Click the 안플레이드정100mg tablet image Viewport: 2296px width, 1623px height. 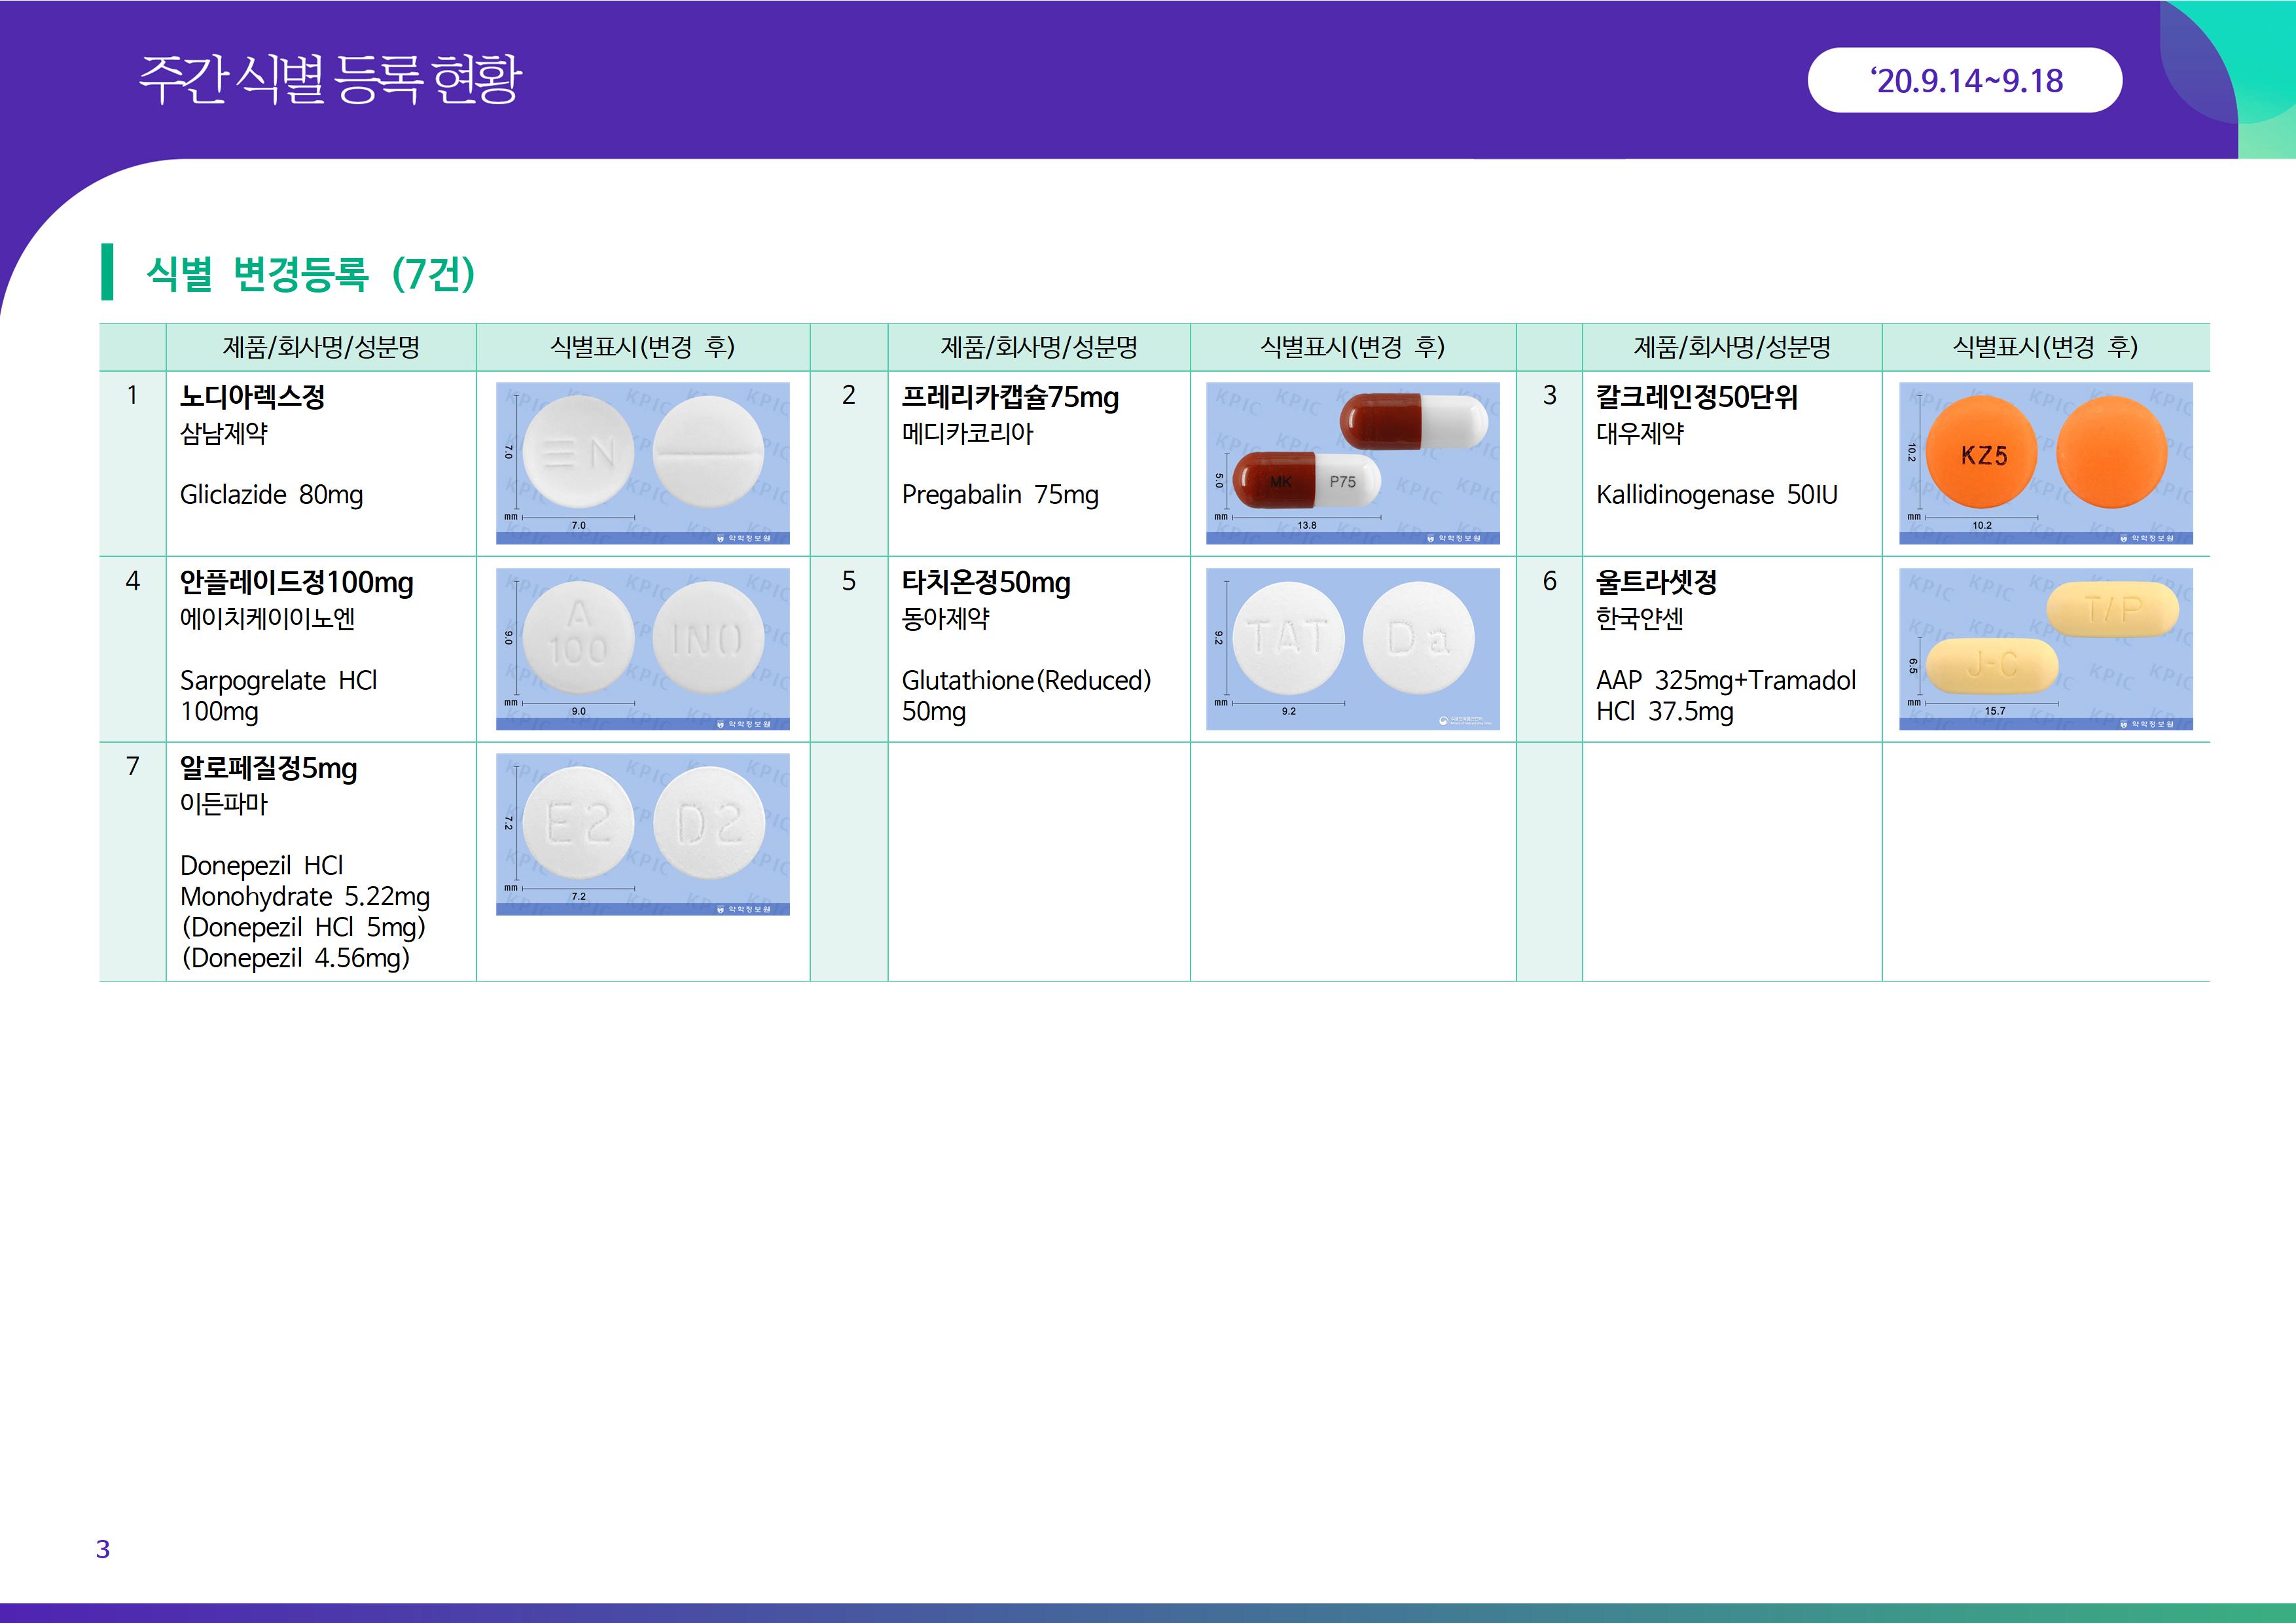coord(642,648)
